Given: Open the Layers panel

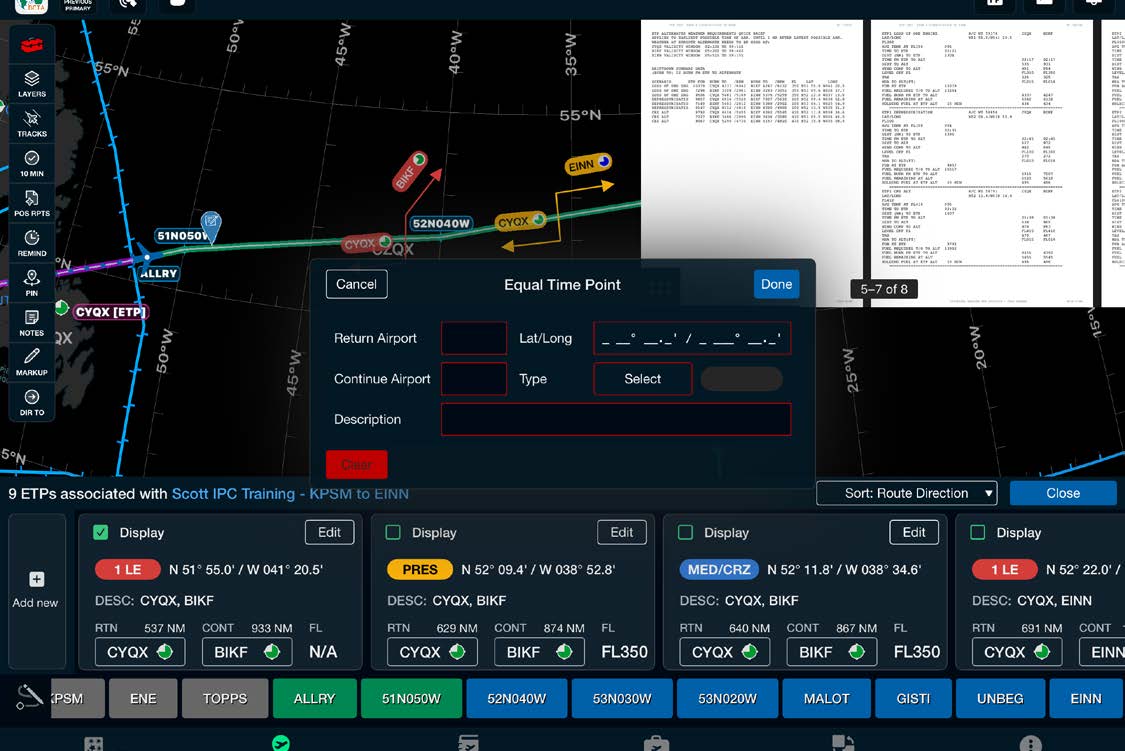Looking at the screenshot, I should tap(32, 84).
